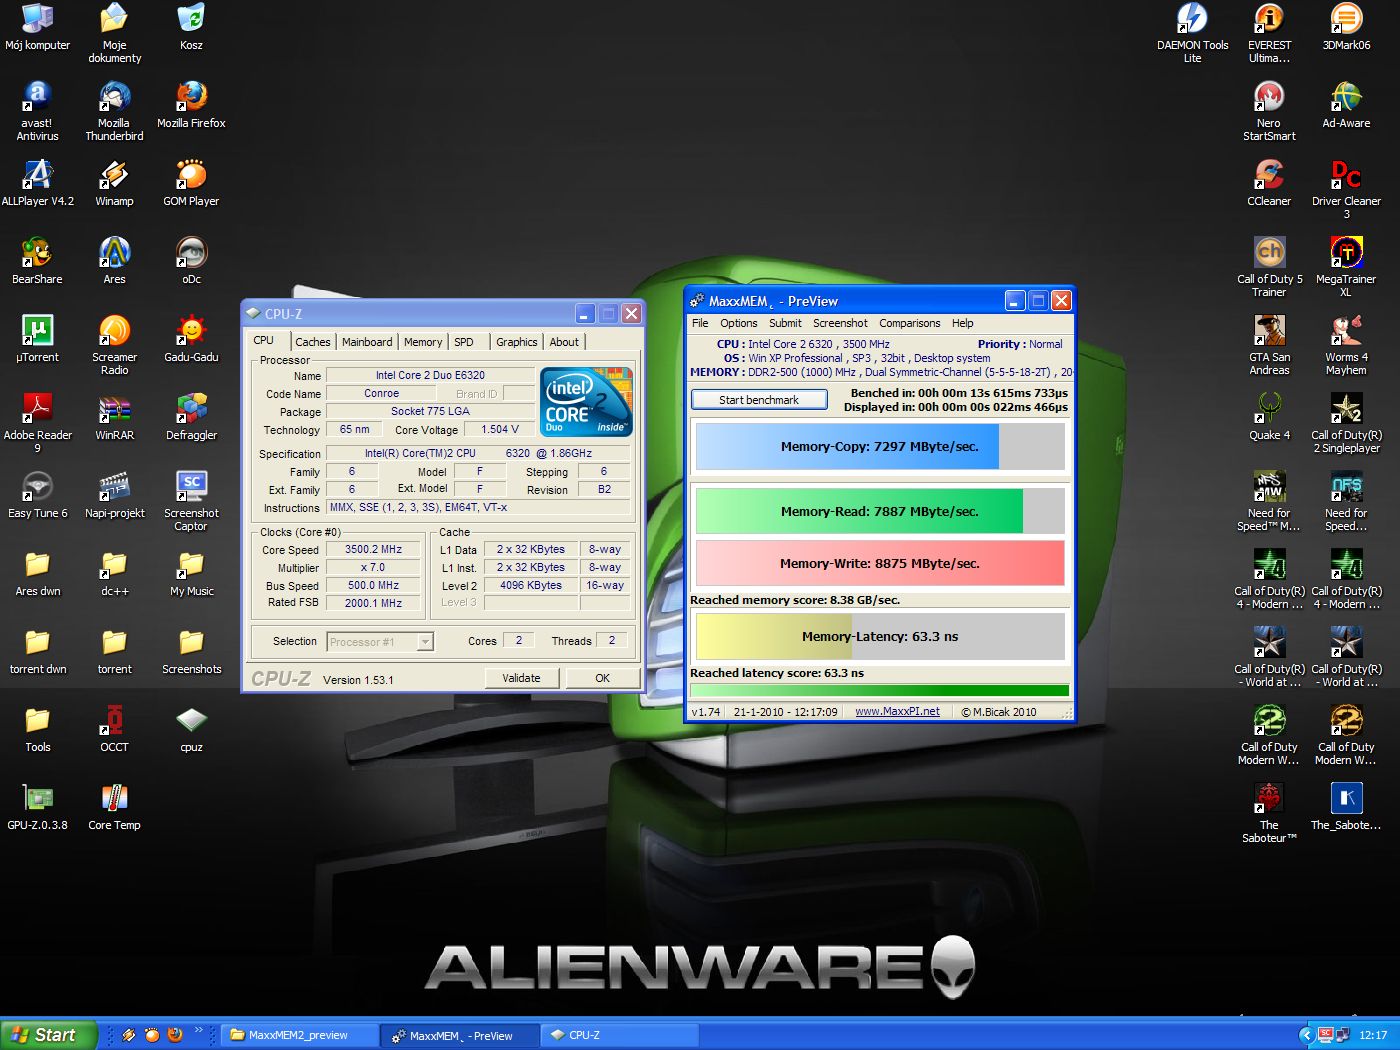The width and height of the screenshot is (1400, 1050).
Task: Click the processor Name field in CPU-Z
Action: [430, 375]
